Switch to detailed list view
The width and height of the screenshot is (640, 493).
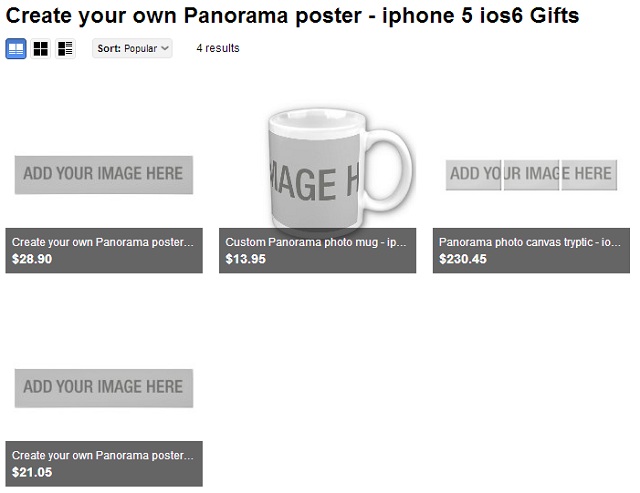coord(65,49)
